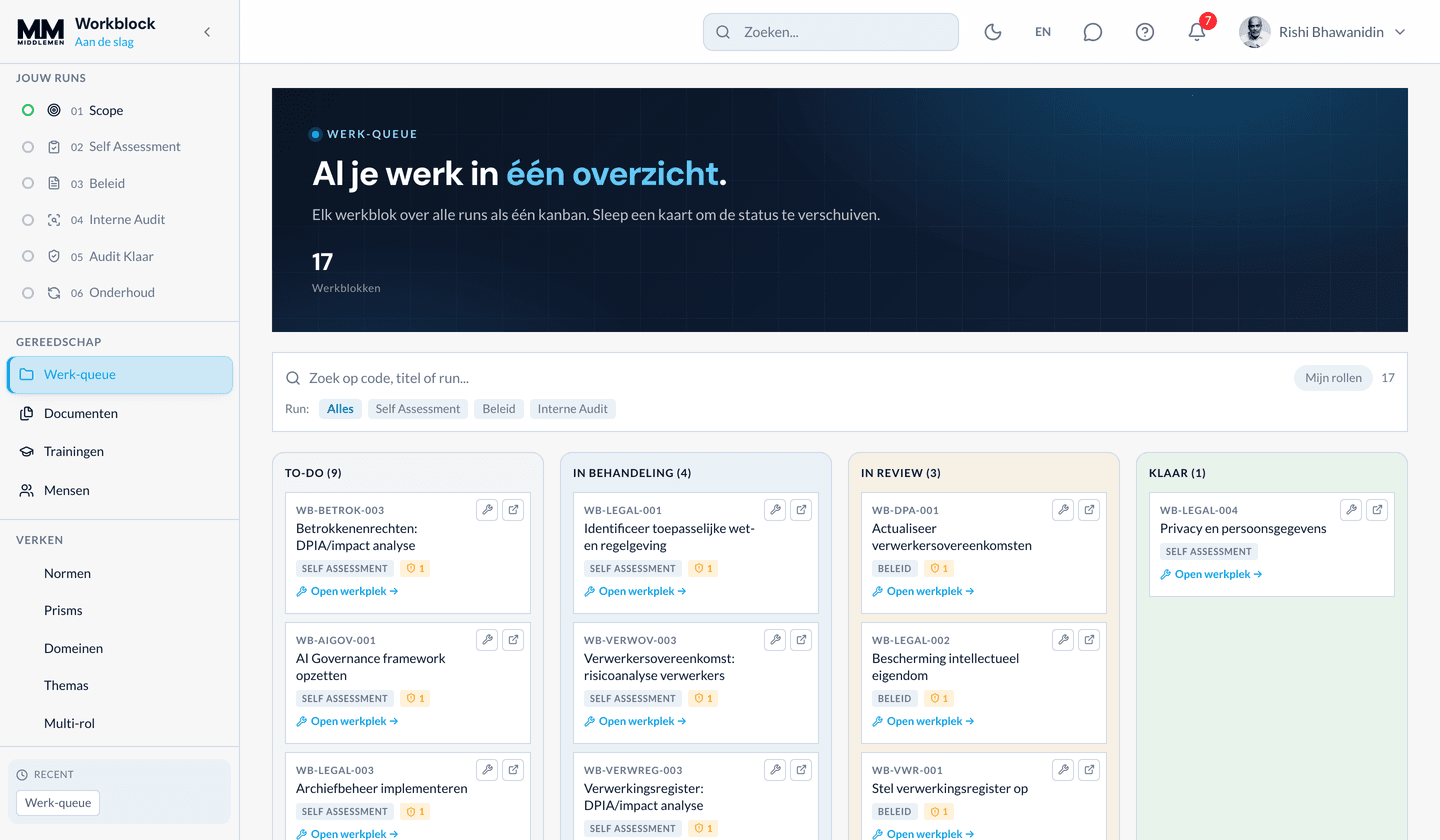The image size is (1440, 840).
Task: Click external-link icon on WB-VERWREG-003 card
Action: [801, 770]
